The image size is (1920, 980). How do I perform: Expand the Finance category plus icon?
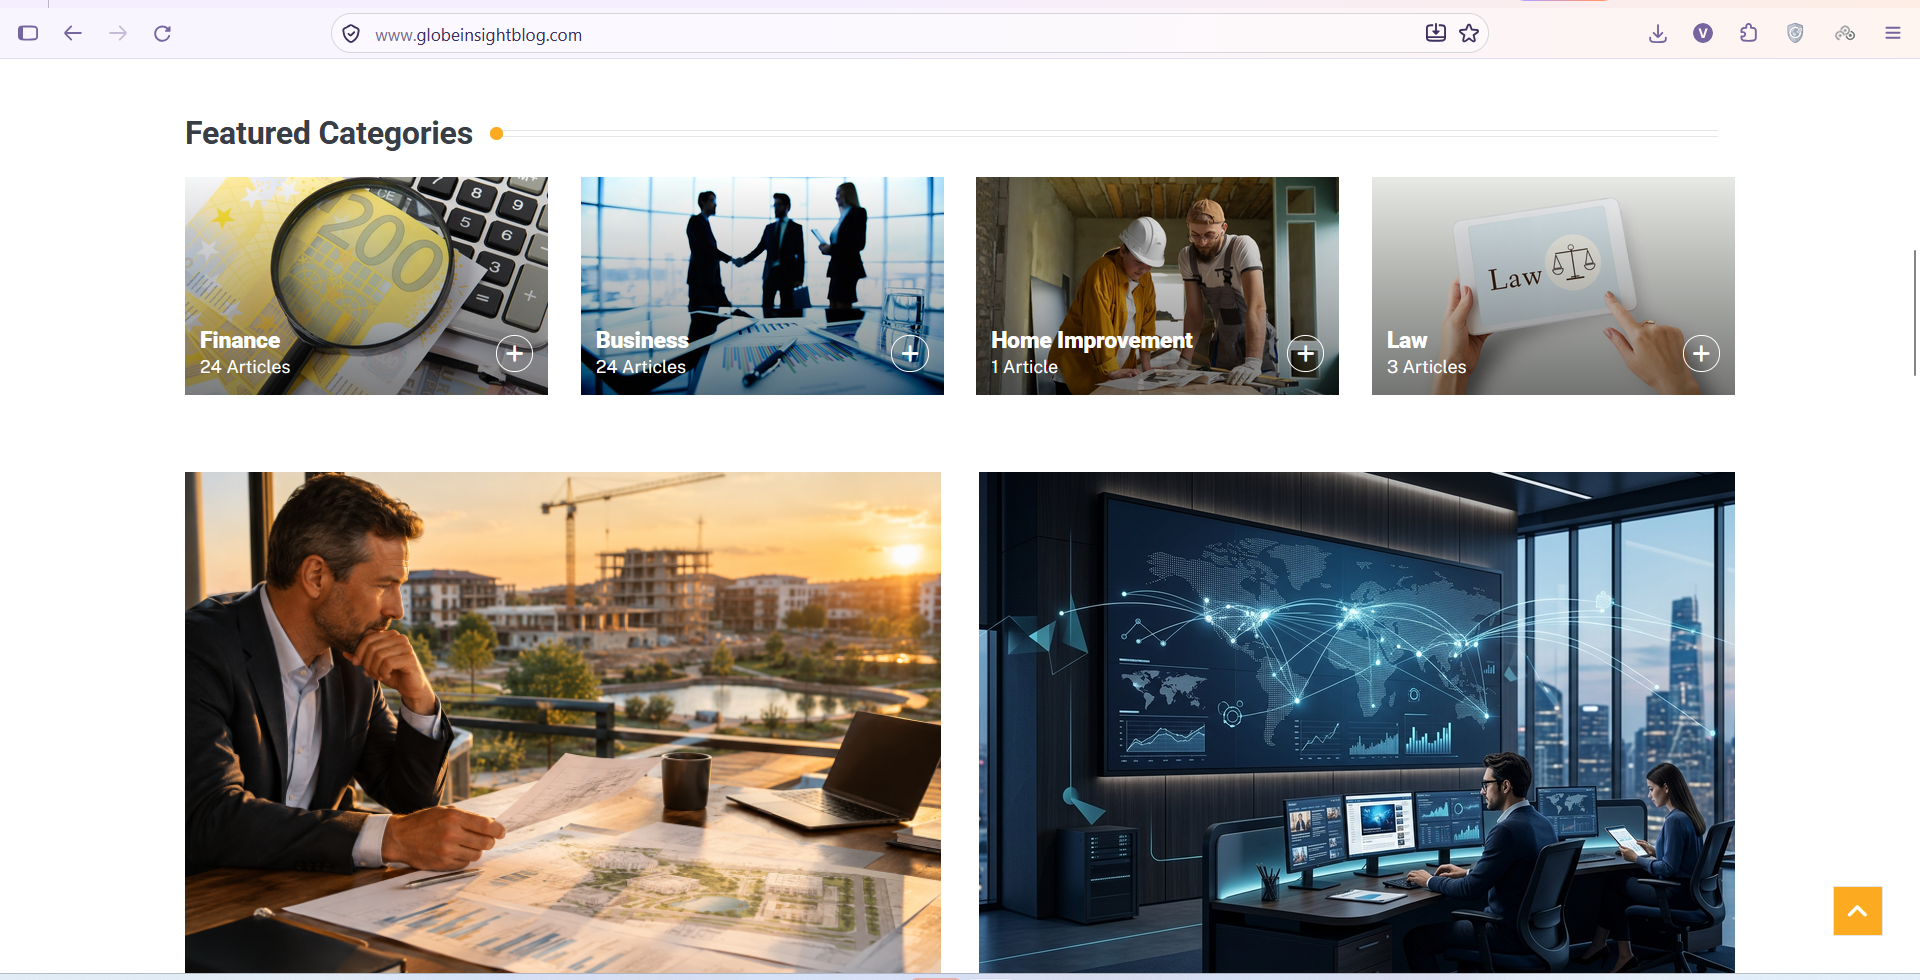(x=515, y=353)
